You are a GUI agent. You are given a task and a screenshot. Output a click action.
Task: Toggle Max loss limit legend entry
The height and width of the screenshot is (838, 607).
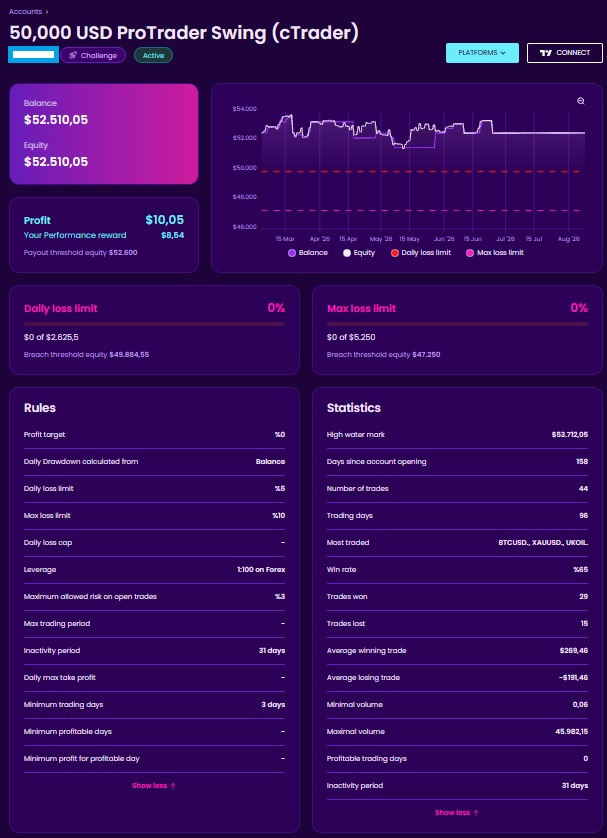click(495, 253)
